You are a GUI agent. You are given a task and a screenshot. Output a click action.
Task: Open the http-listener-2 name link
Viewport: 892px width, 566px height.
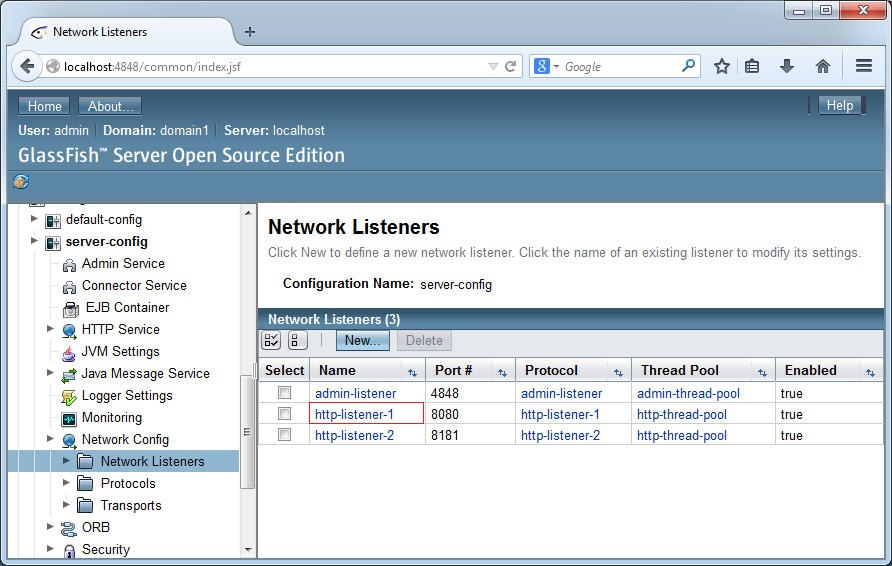click(x=354, y=435)
